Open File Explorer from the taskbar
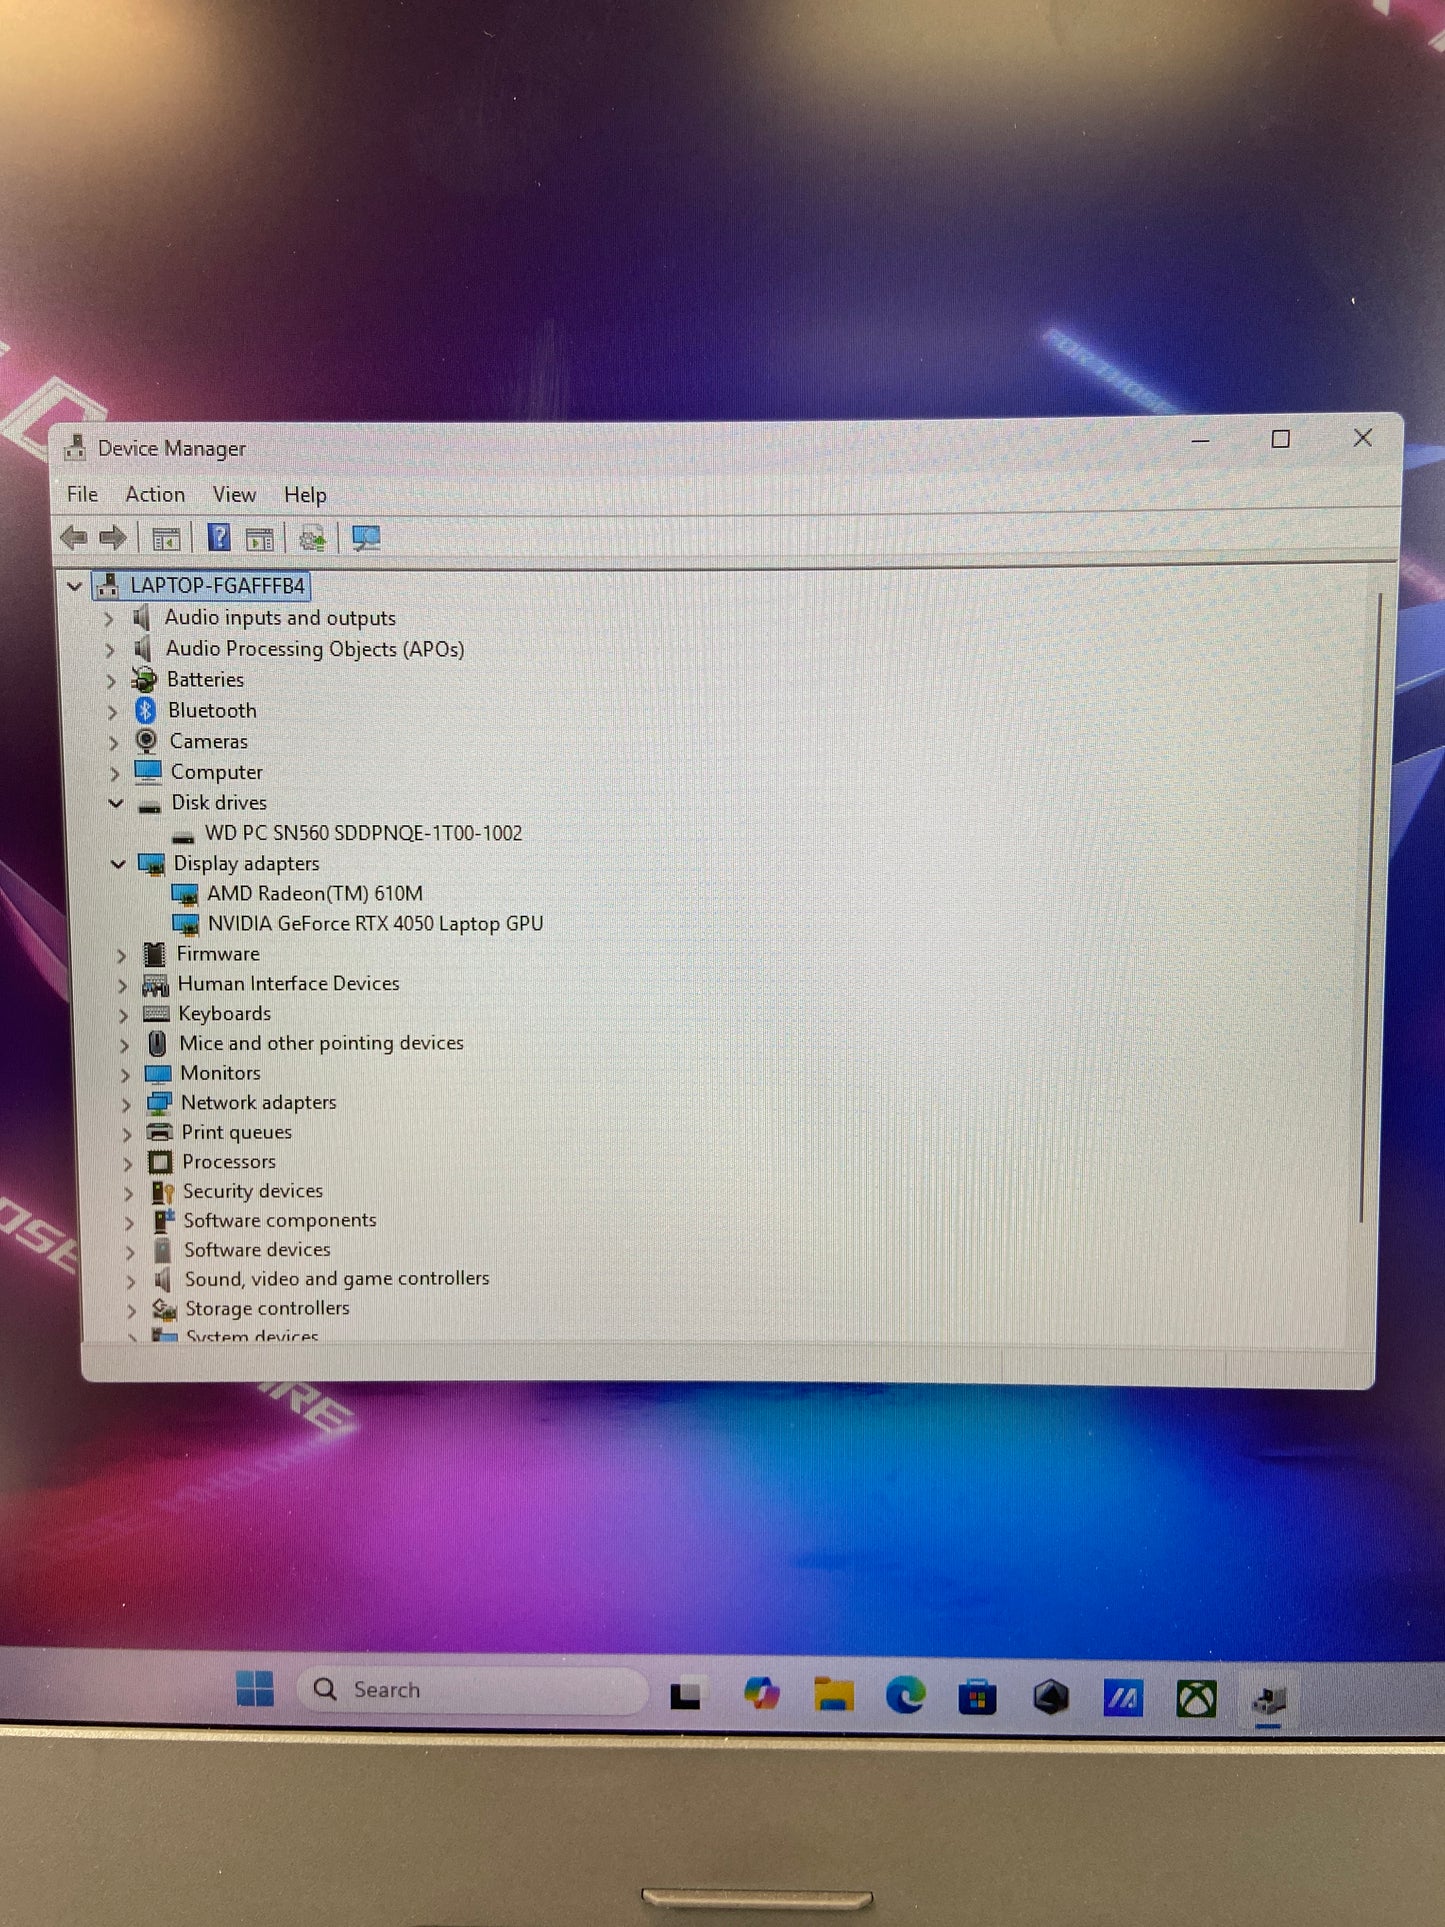The image size is (1445, 1927). (834, 1695)
